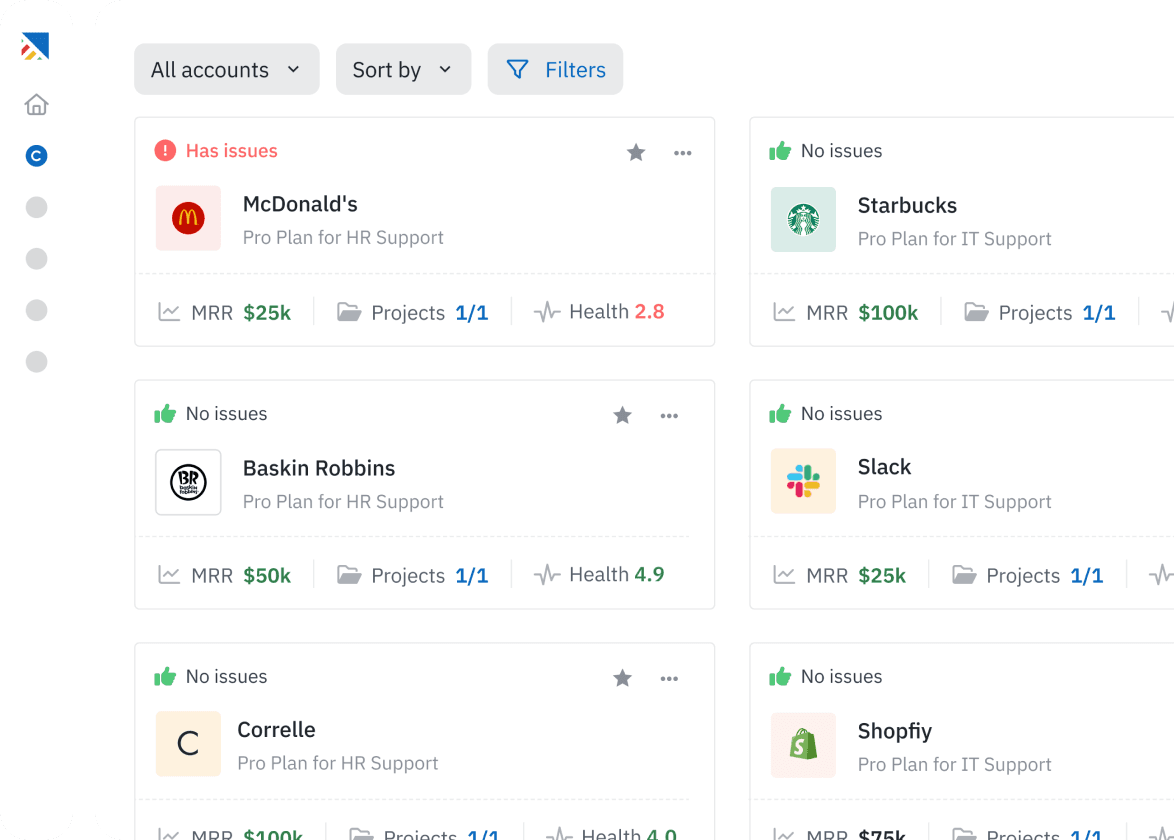Viewport: 1174px width, 840px height.
Task: Click the Filters button
Action: pyautogui.click(x=555, y=69)
